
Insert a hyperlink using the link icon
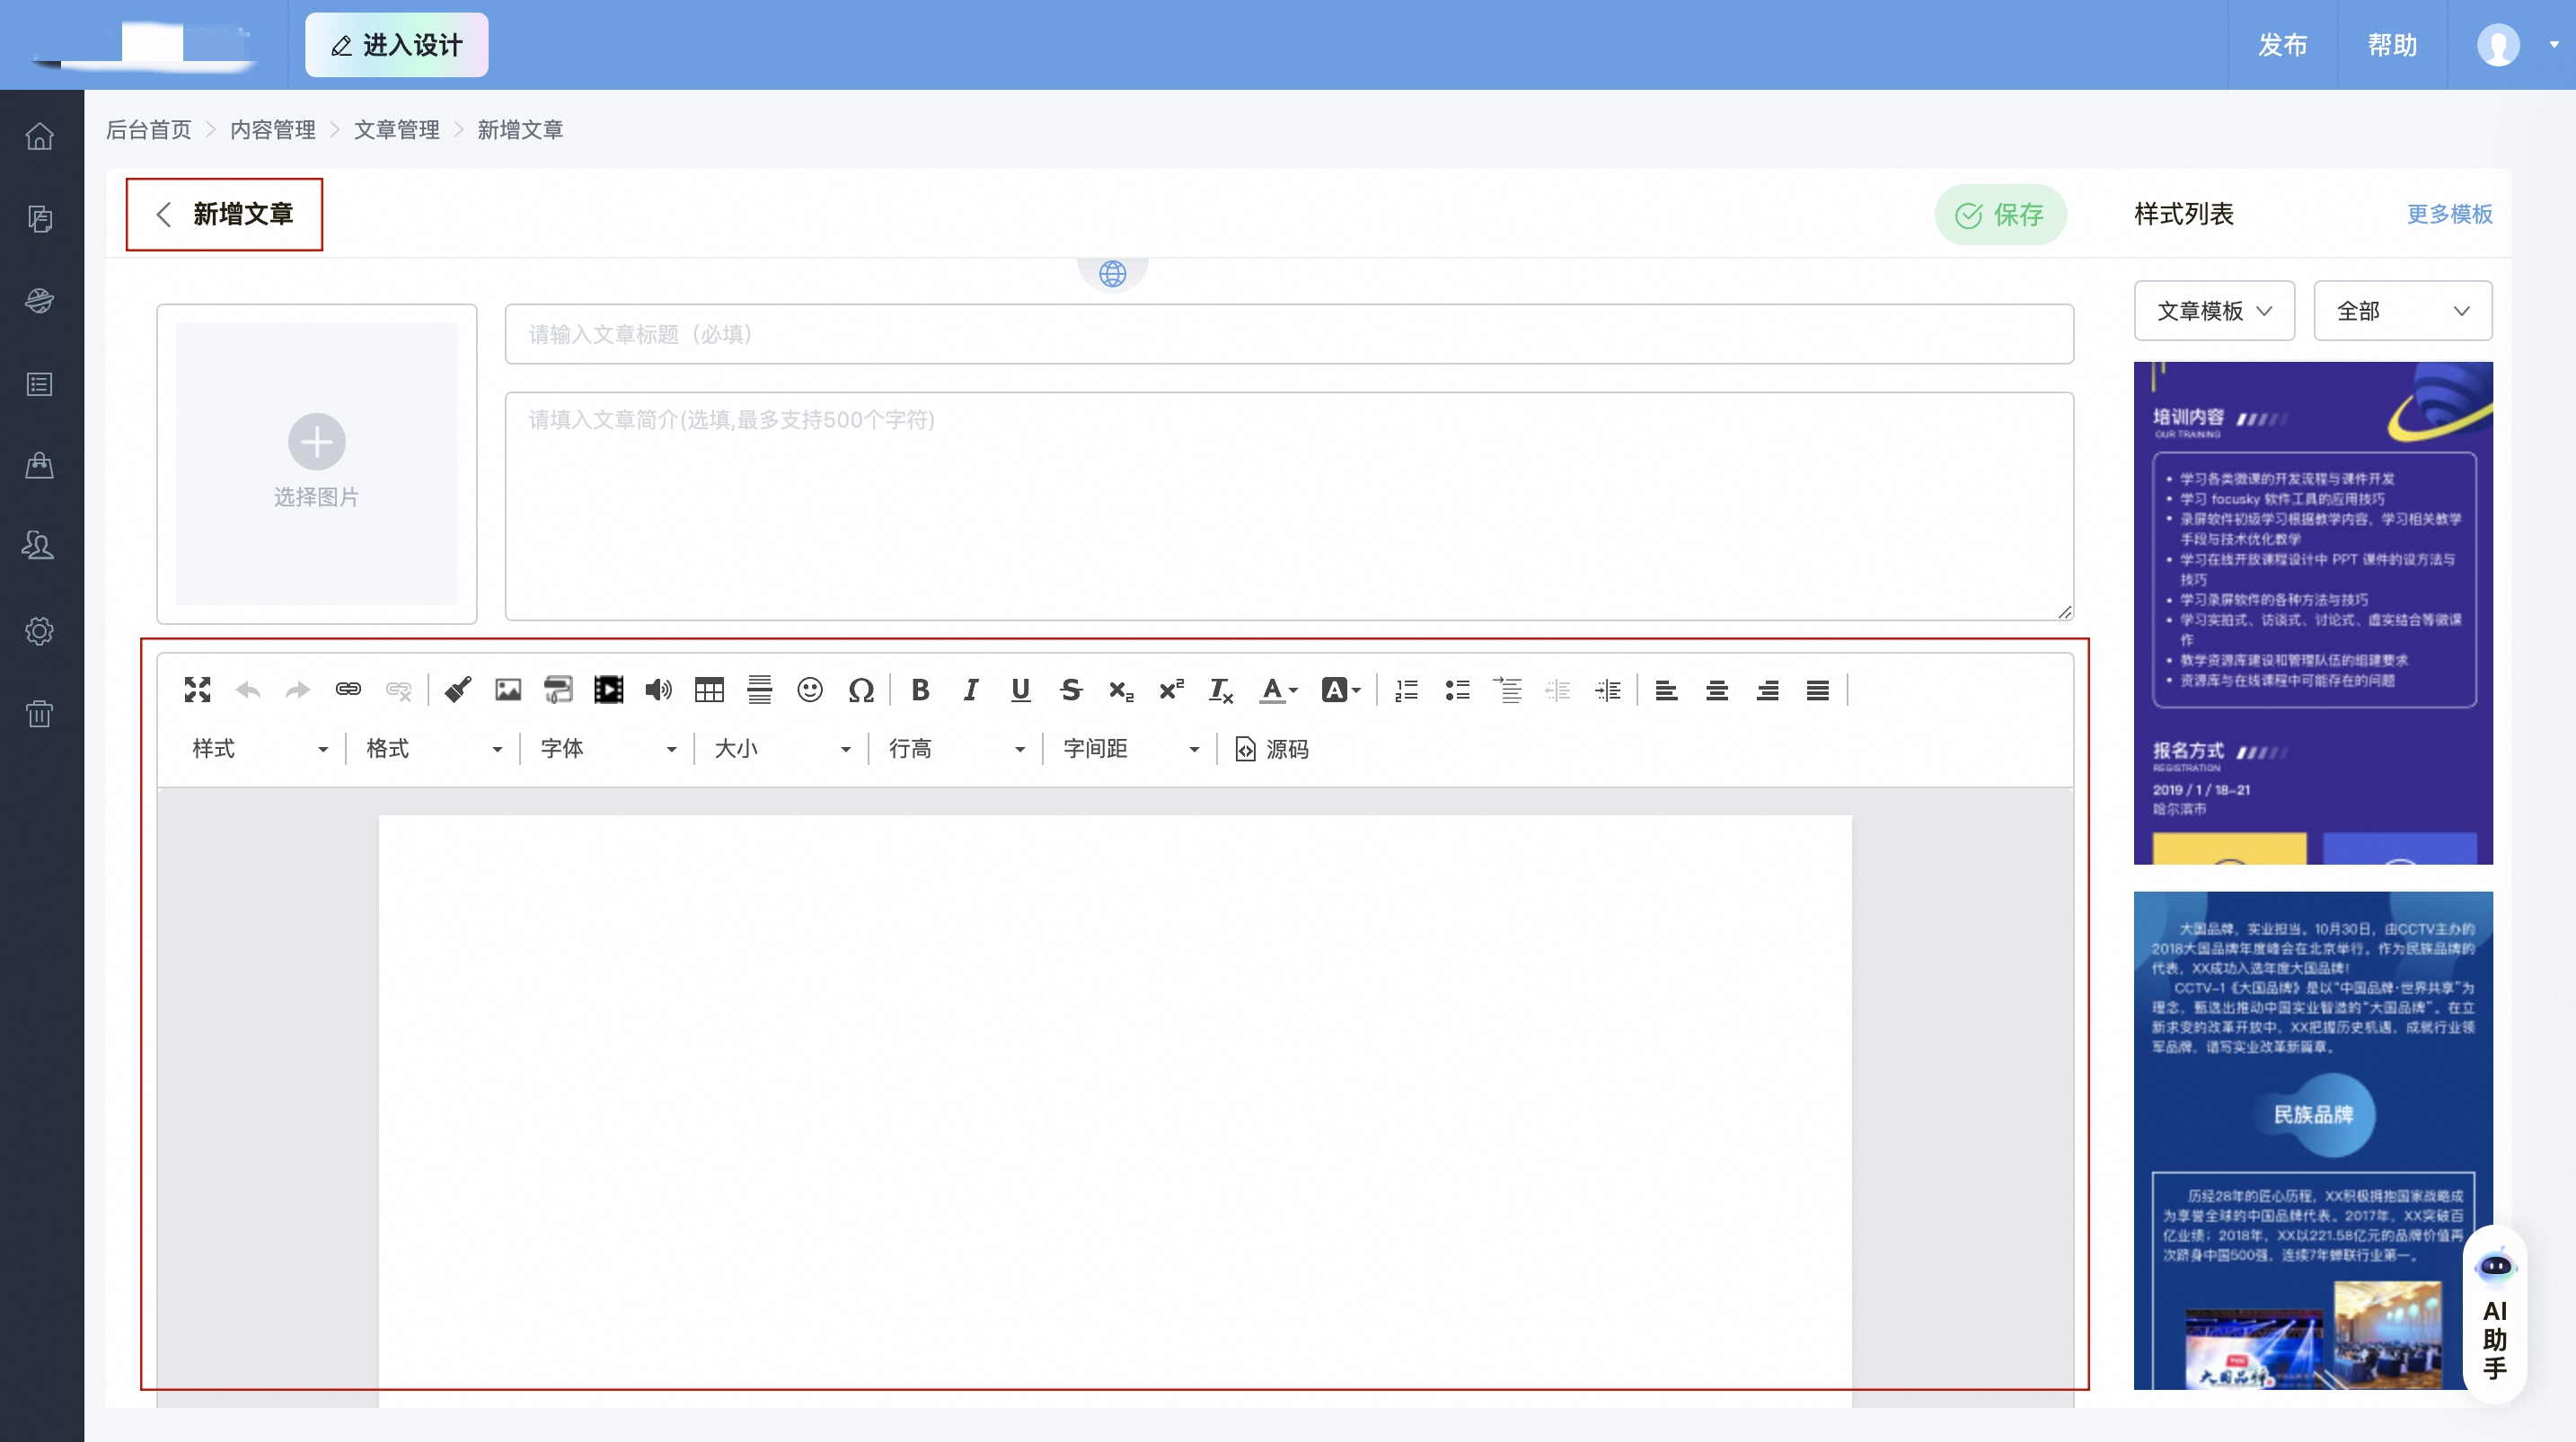pos(348,690)
